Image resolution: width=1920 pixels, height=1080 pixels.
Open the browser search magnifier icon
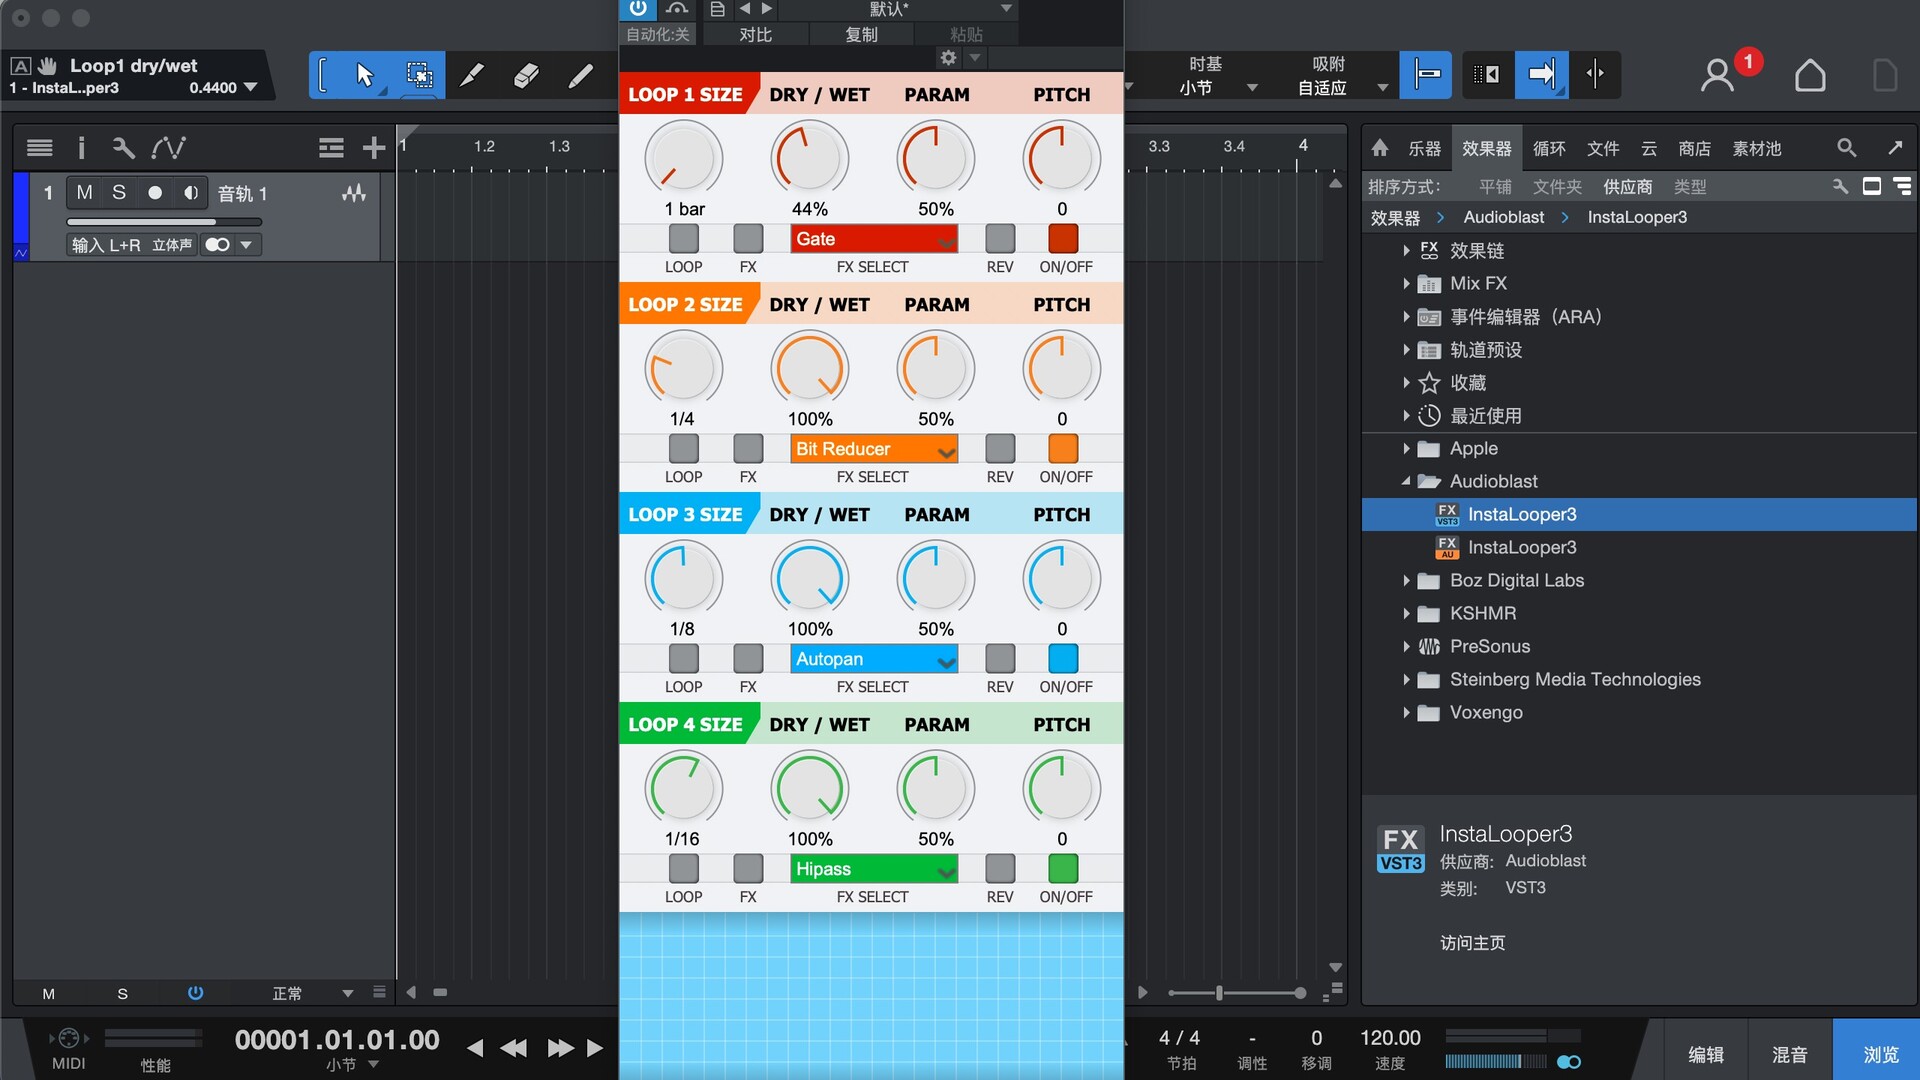[x=1845, y=147]
